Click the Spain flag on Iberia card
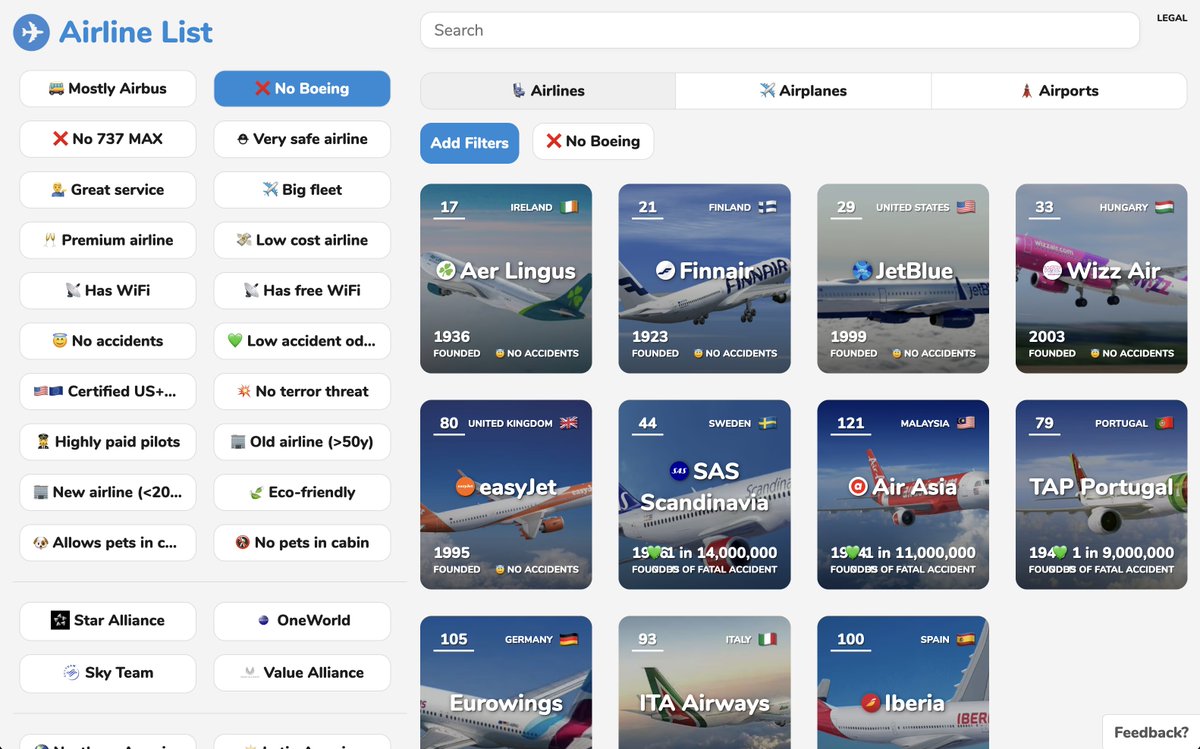The height and width of the screenshot is (749, 1200). [966, 639]
